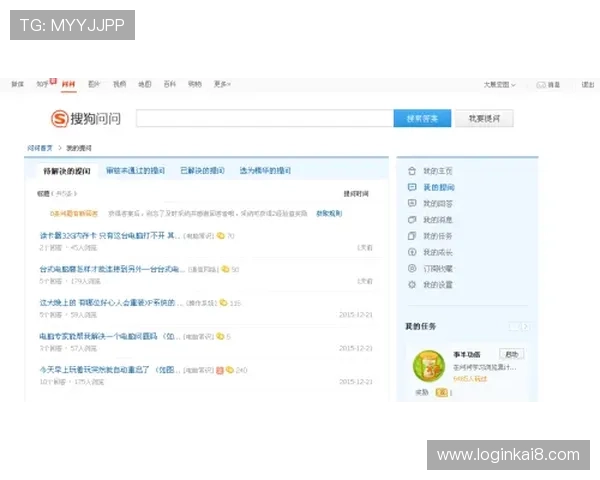Click the green task badge thumbnail
The width and height of the screenshot is (600, 480).
[429, 366]
